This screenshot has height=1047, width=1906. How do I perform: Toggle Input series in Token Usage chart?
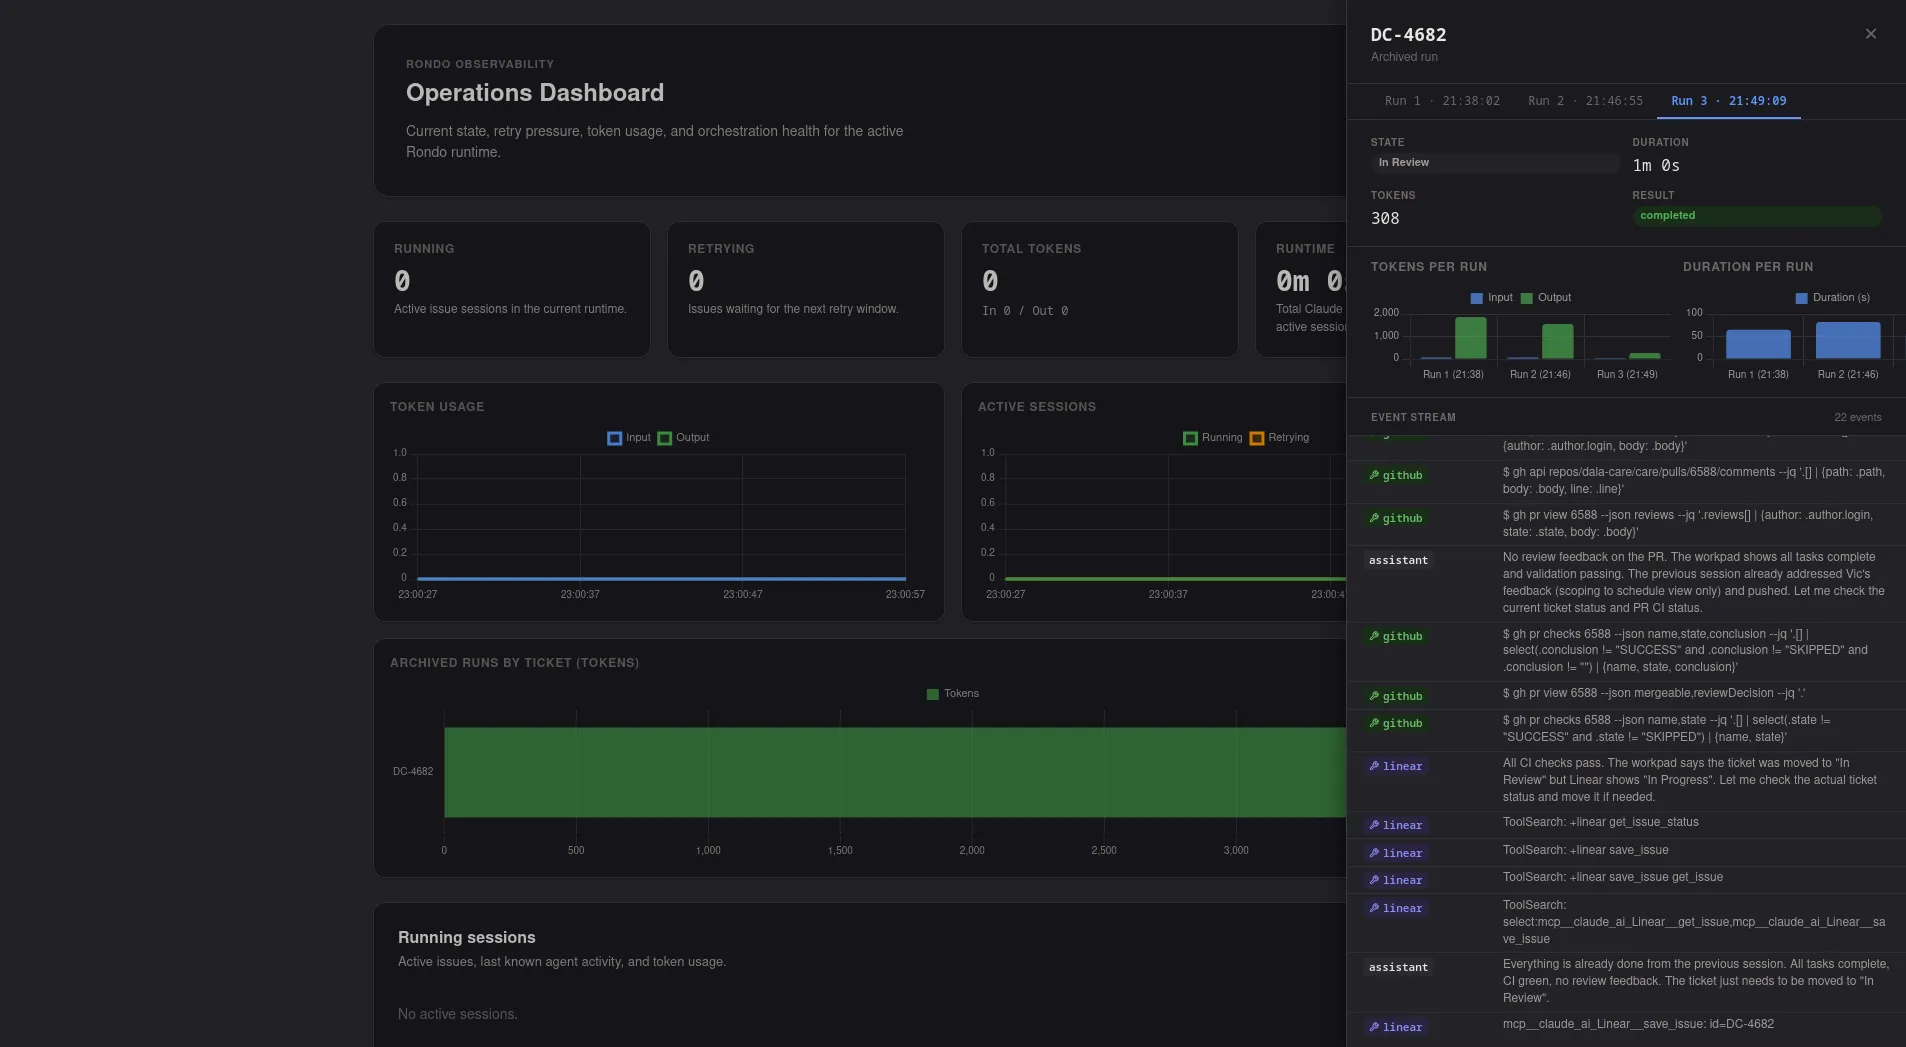pyautogui.click(x=628, y=438)
